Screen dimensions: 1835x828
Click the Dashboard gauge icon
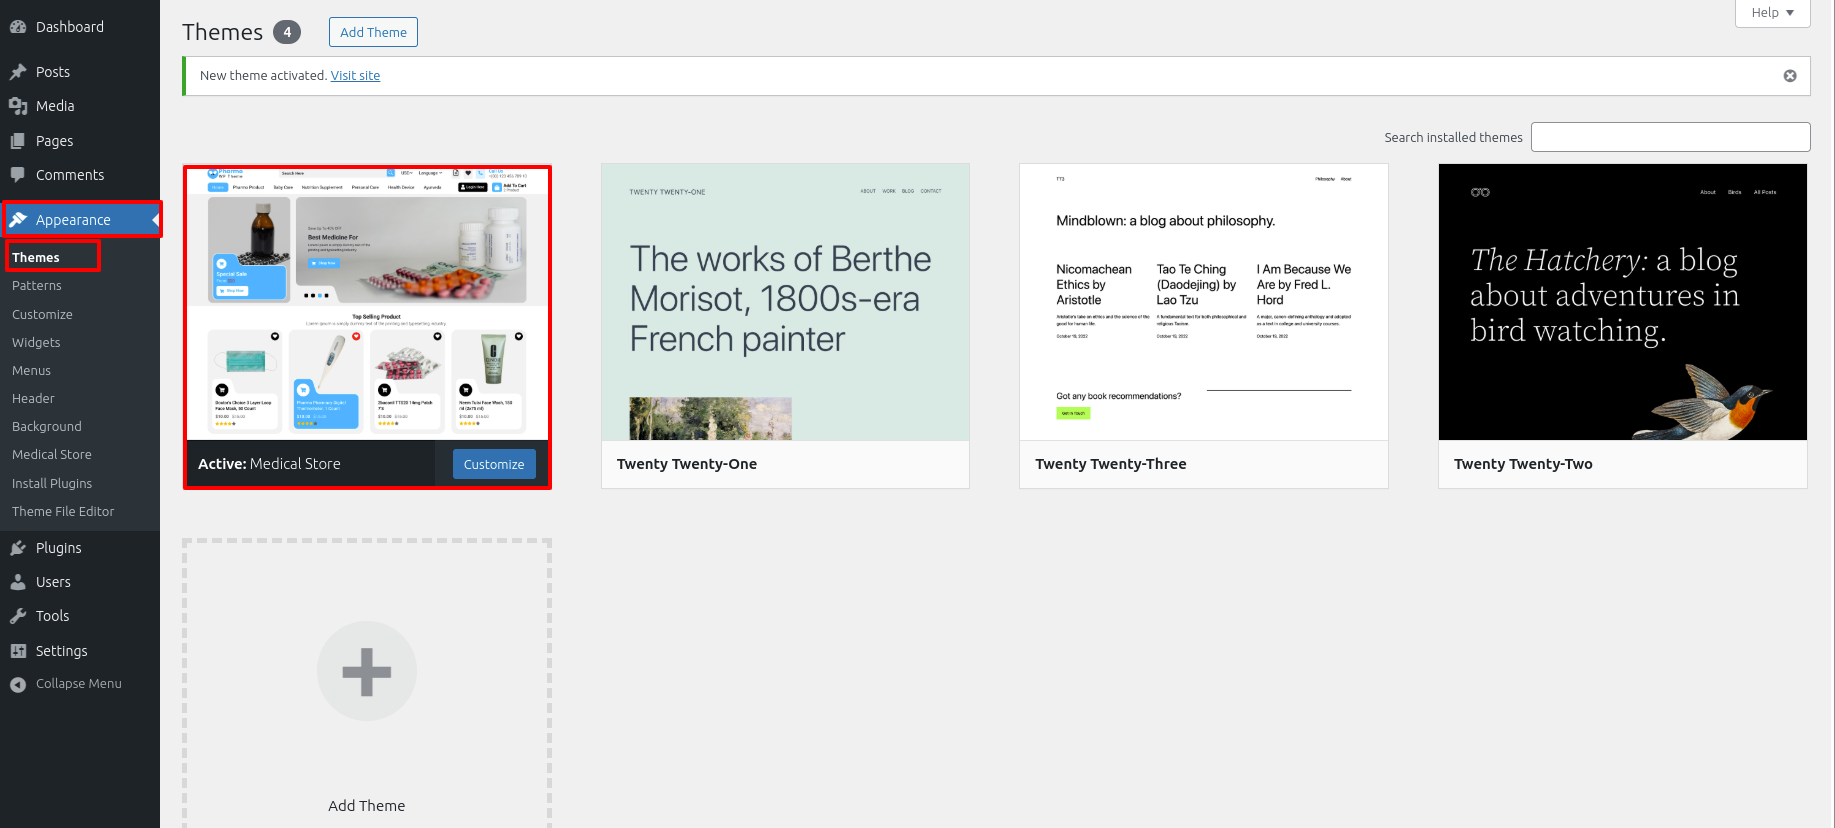coord(18,27)
